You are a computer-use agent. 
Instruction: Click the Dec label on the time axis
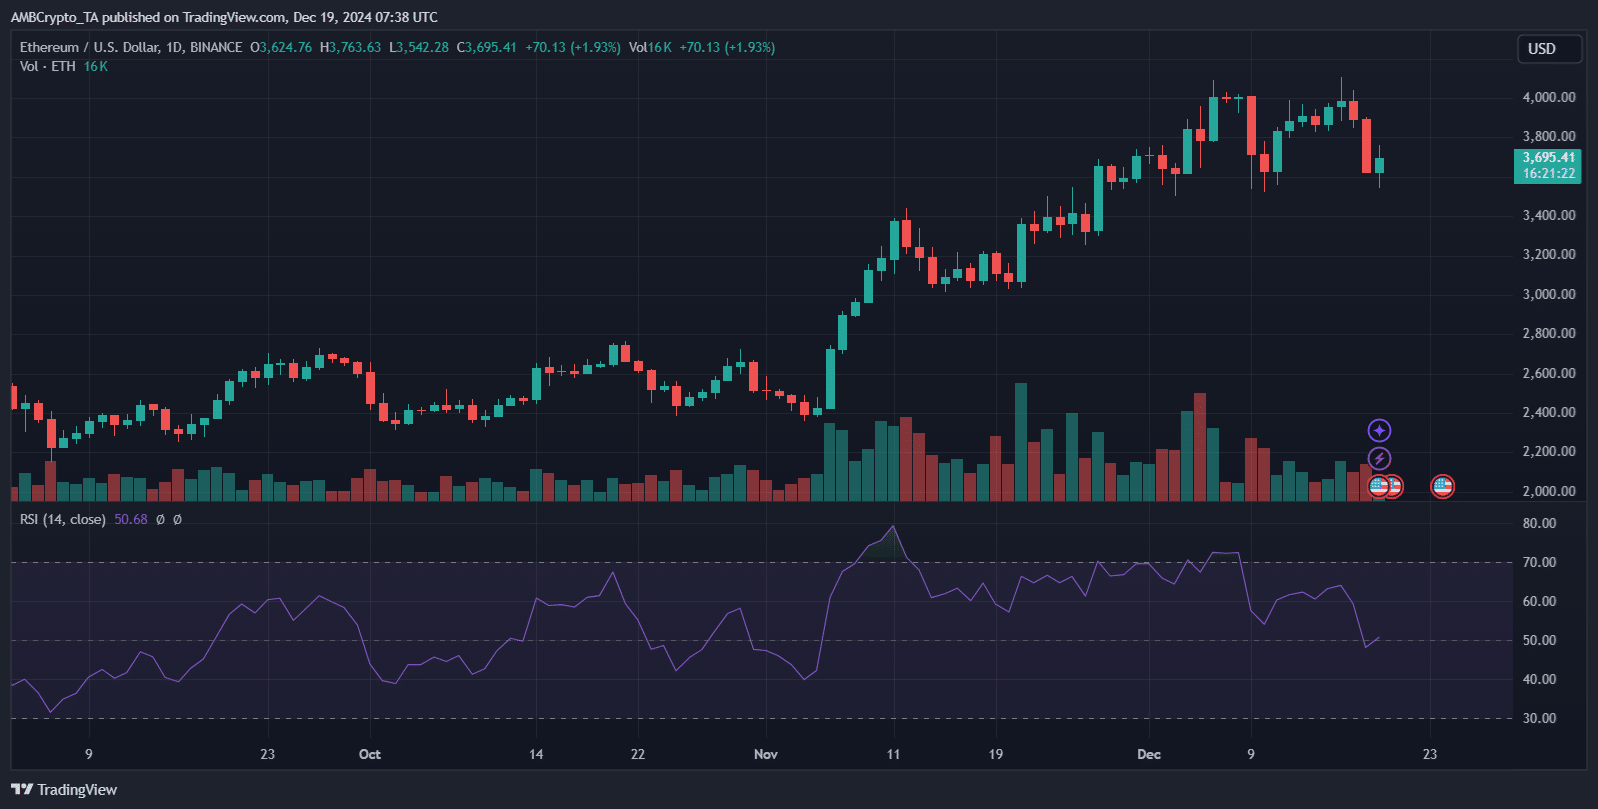pyautogui.click(x=1149, y=754)
